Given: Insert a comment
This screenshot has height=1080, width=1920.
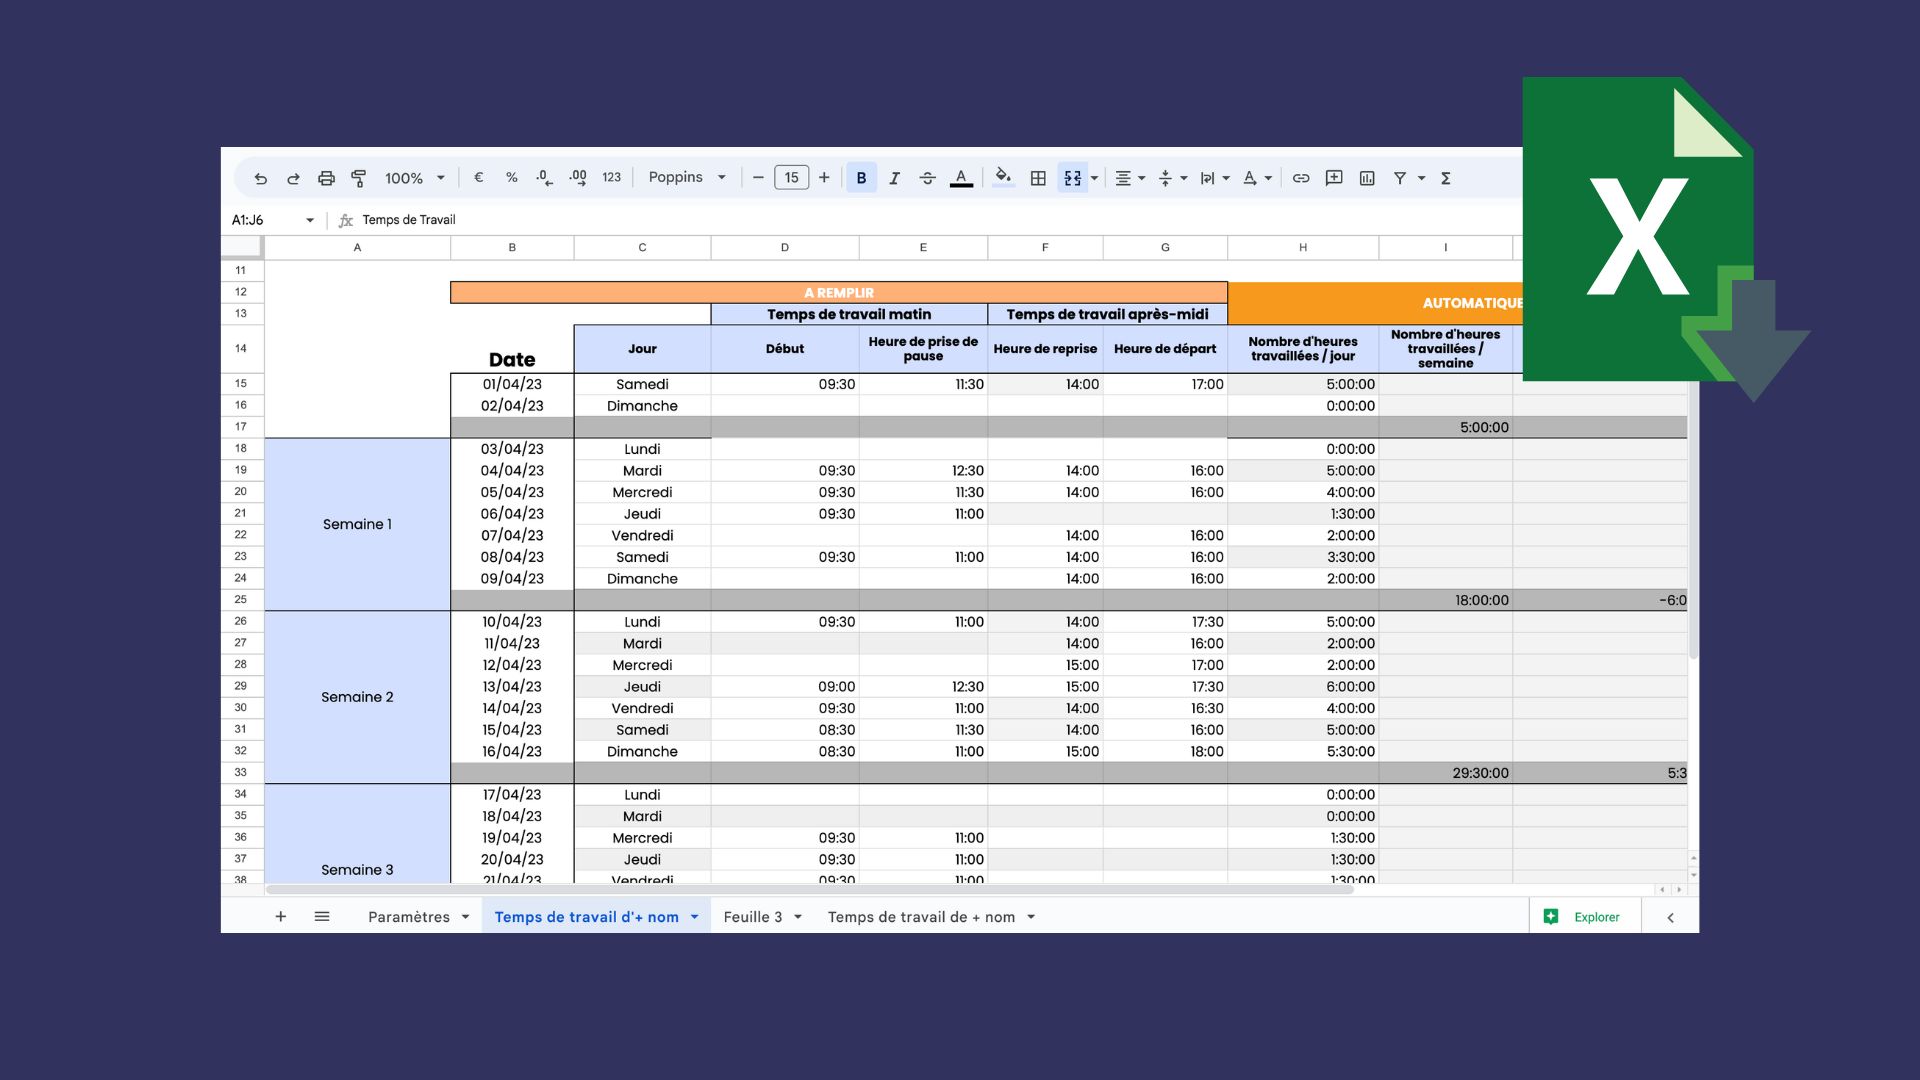Looking at the screenshot, I should (1333, 177).
